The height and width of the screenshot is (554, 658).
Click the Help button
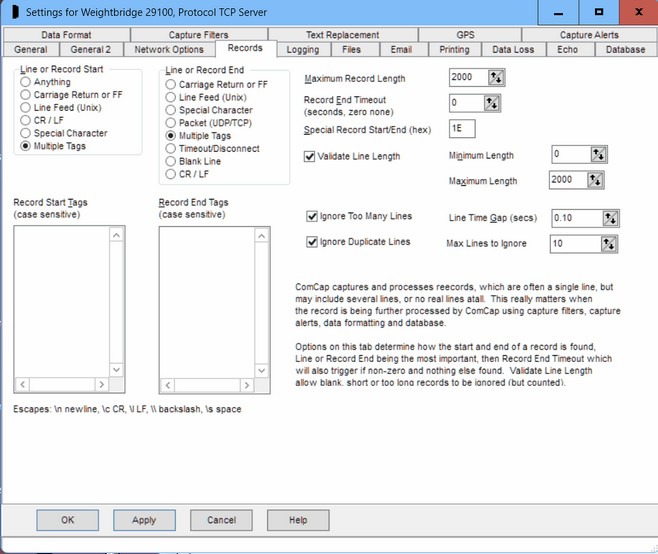coord(297,520)
